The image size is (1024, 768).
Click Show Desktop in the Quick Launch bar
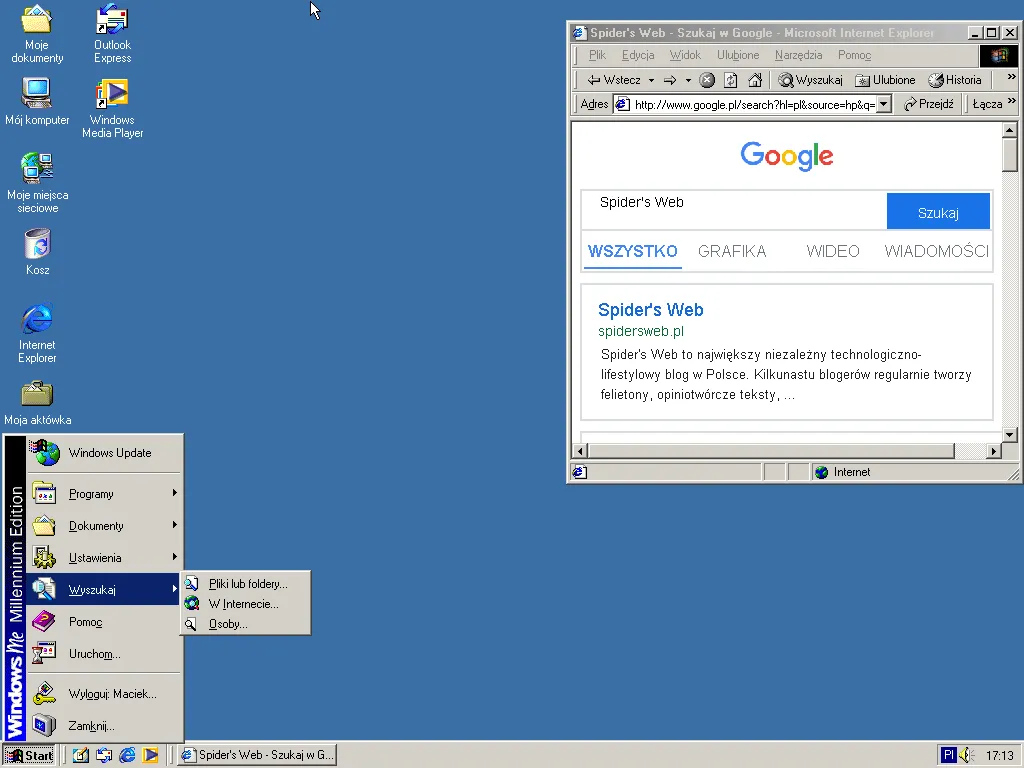[x=80, y=755]
